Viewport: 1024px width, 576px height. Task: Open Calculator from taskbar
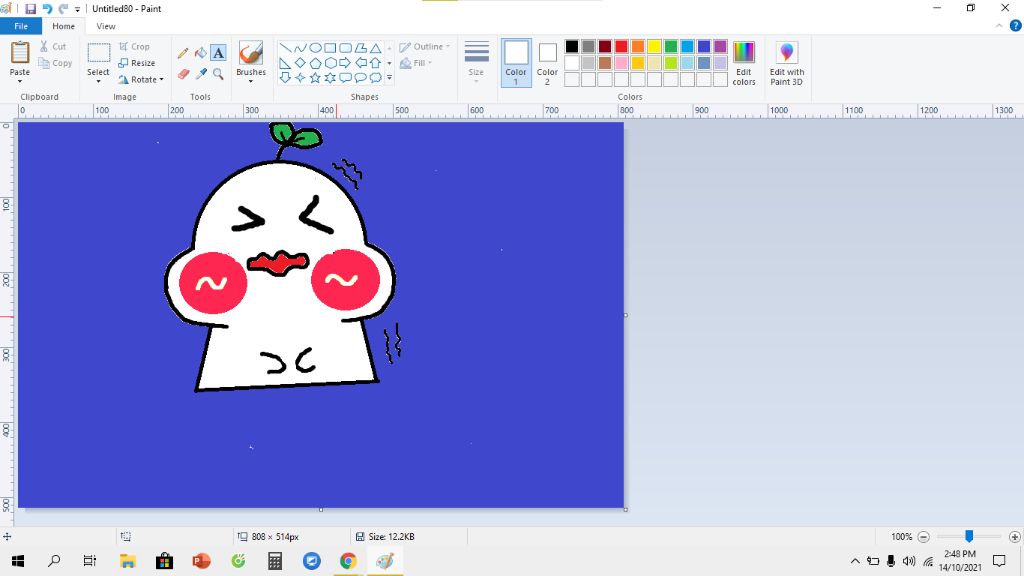(x=275, y=561)
